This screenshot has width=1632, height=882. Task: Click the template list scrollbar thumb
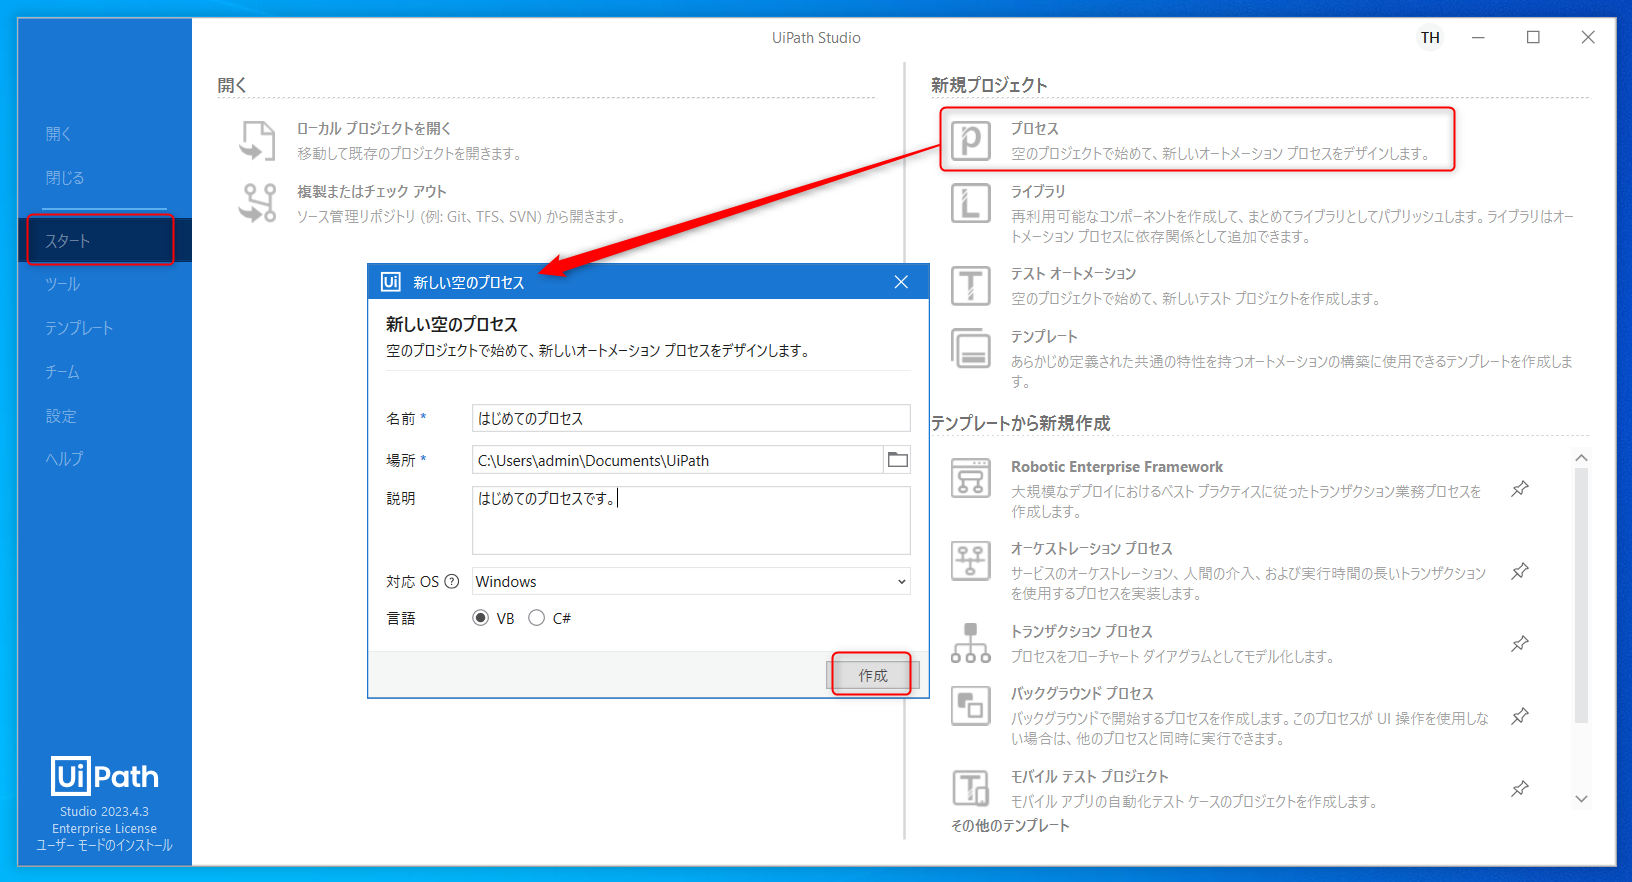click(x=1581, y=595)
